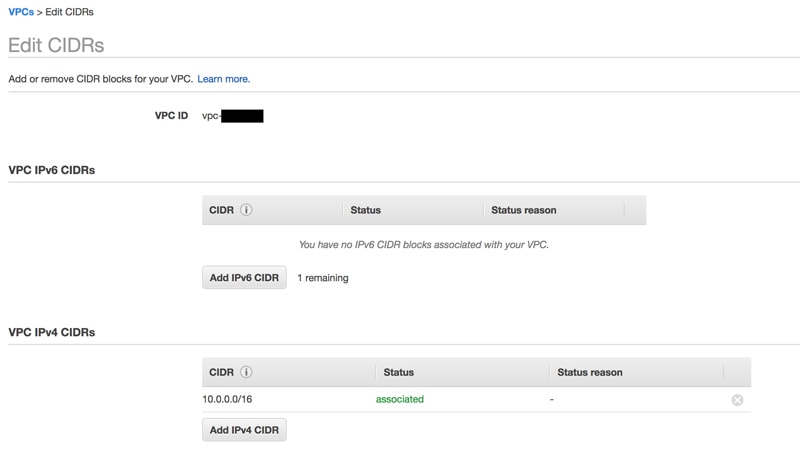Click Status reason header in IPv4 table
The height and width of the screenshot is (450, 800).
(x=589, y=372)
